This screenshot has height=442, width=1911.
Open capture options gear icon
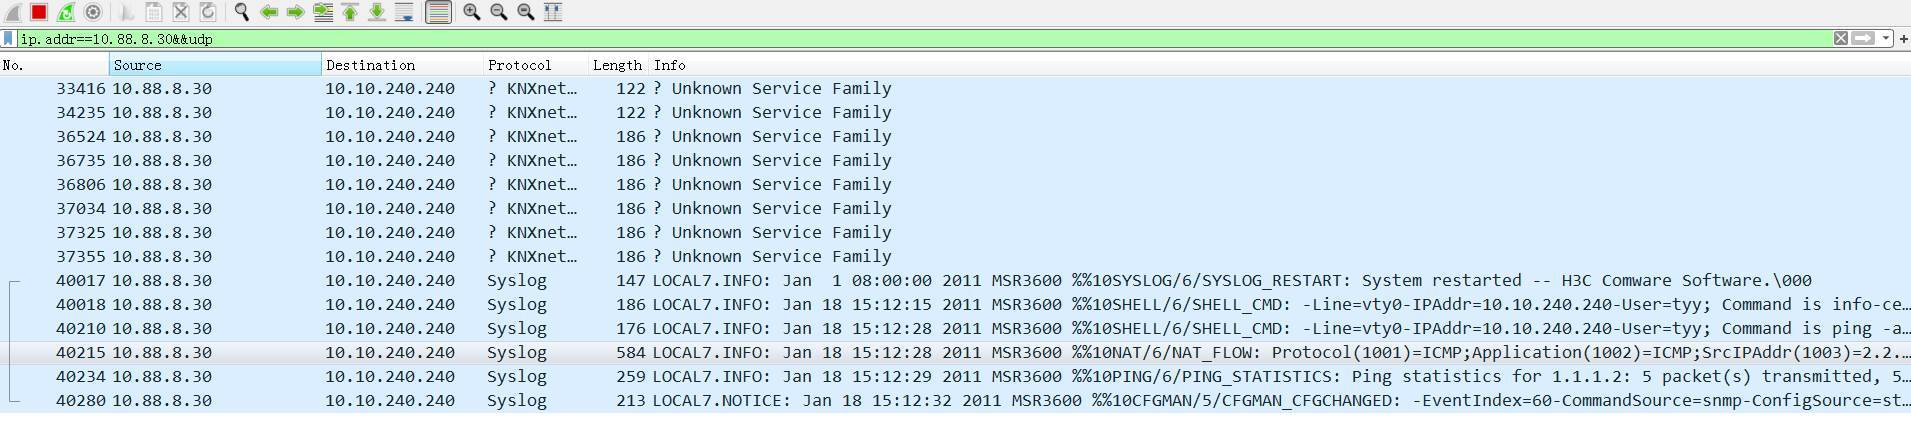(93, 12)
